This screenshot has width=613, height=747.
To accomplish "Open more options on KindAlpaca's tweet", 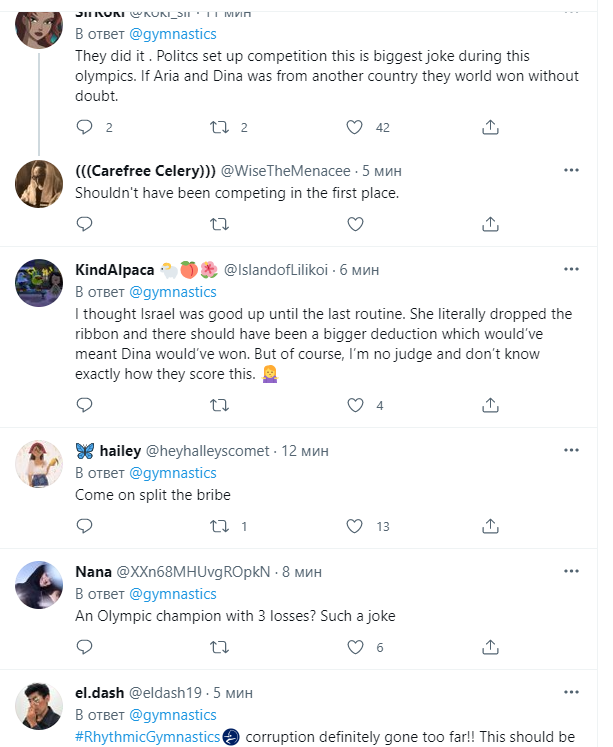I will 571,270.
